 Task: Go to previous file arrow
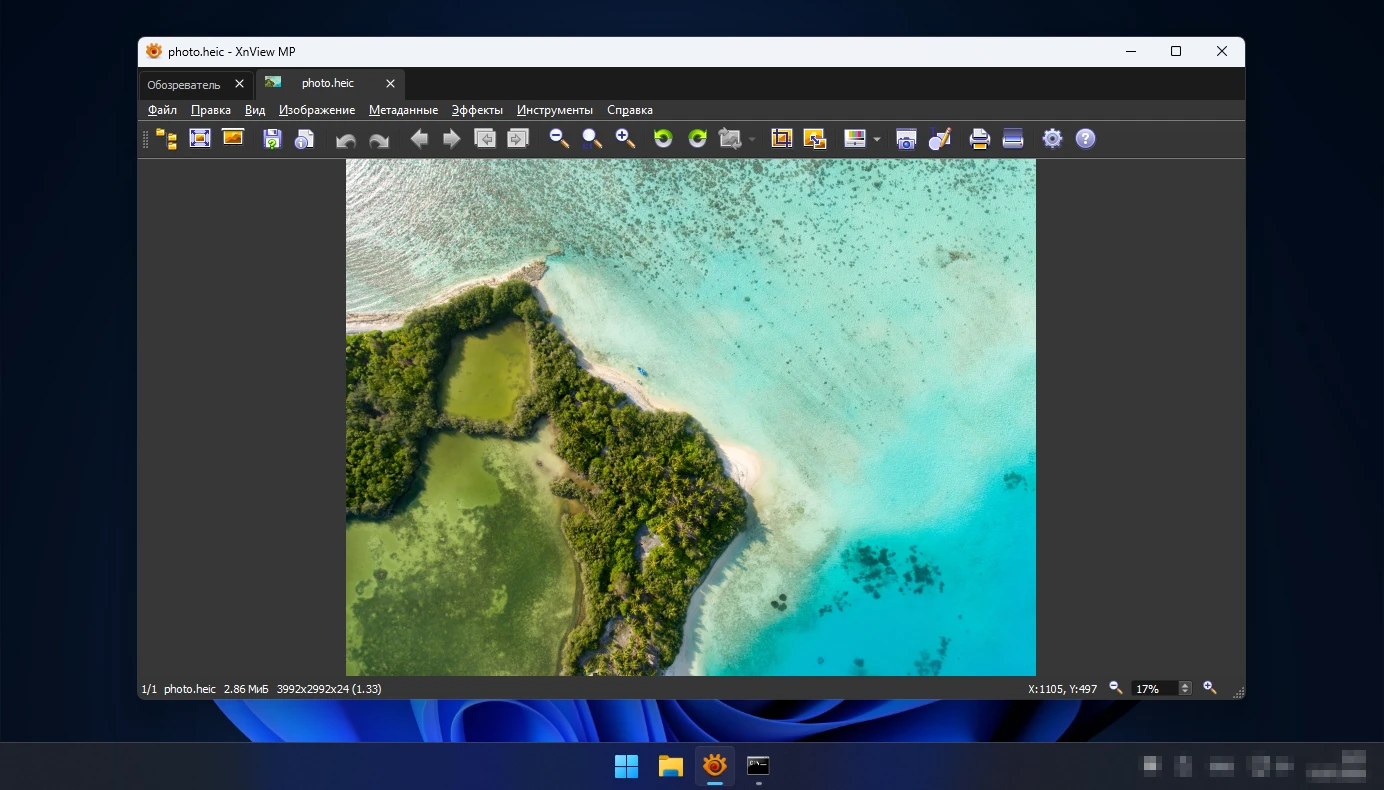[x=419, y=139]
